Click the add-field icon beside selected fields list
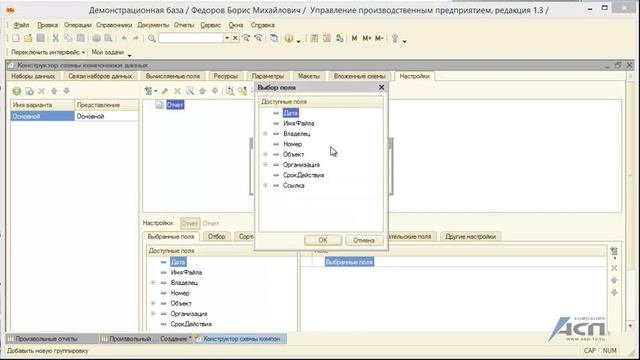Screen dimensions: 640x360 point(614,251)
